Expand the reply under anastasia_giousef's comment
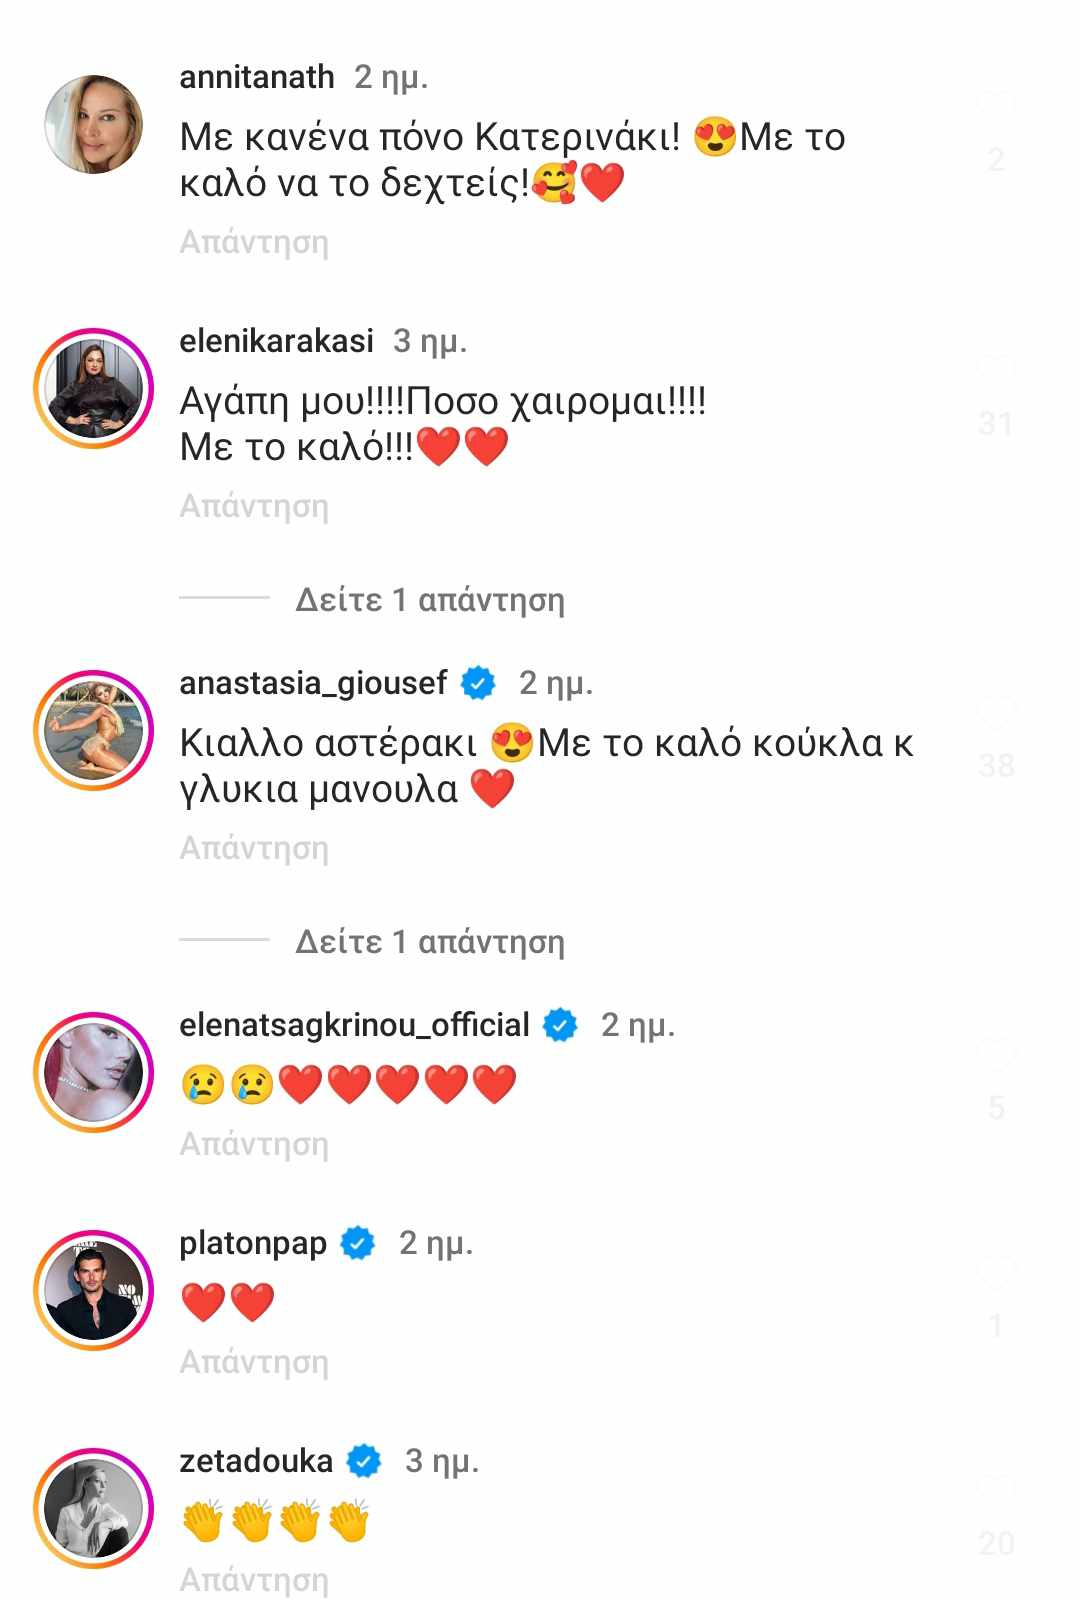This screenshot has width=1080, height=1601. [430, 942]
